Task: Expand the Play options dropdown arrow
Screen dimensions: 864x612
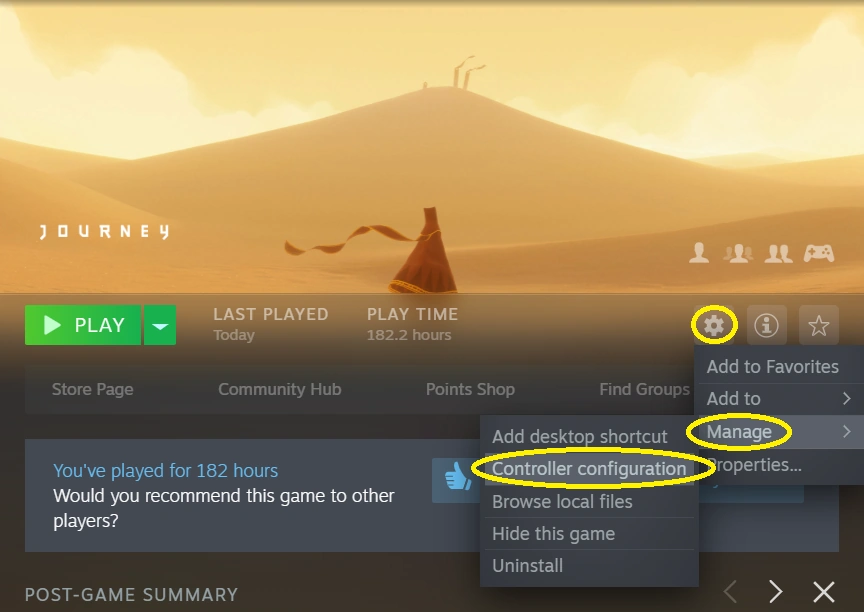Action: [160, 325]
